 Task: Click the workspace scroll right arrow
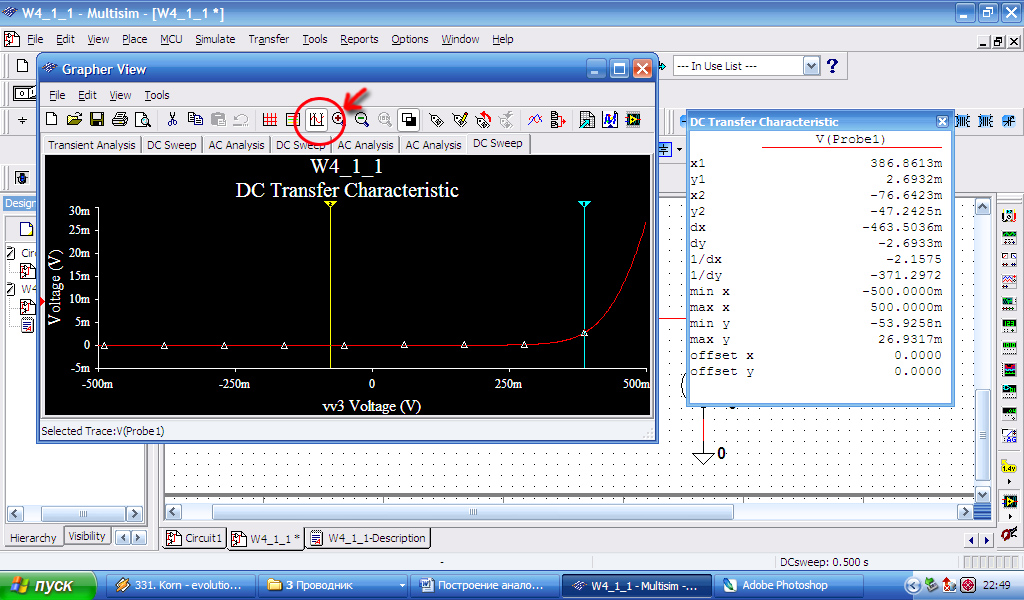point(965,512)
